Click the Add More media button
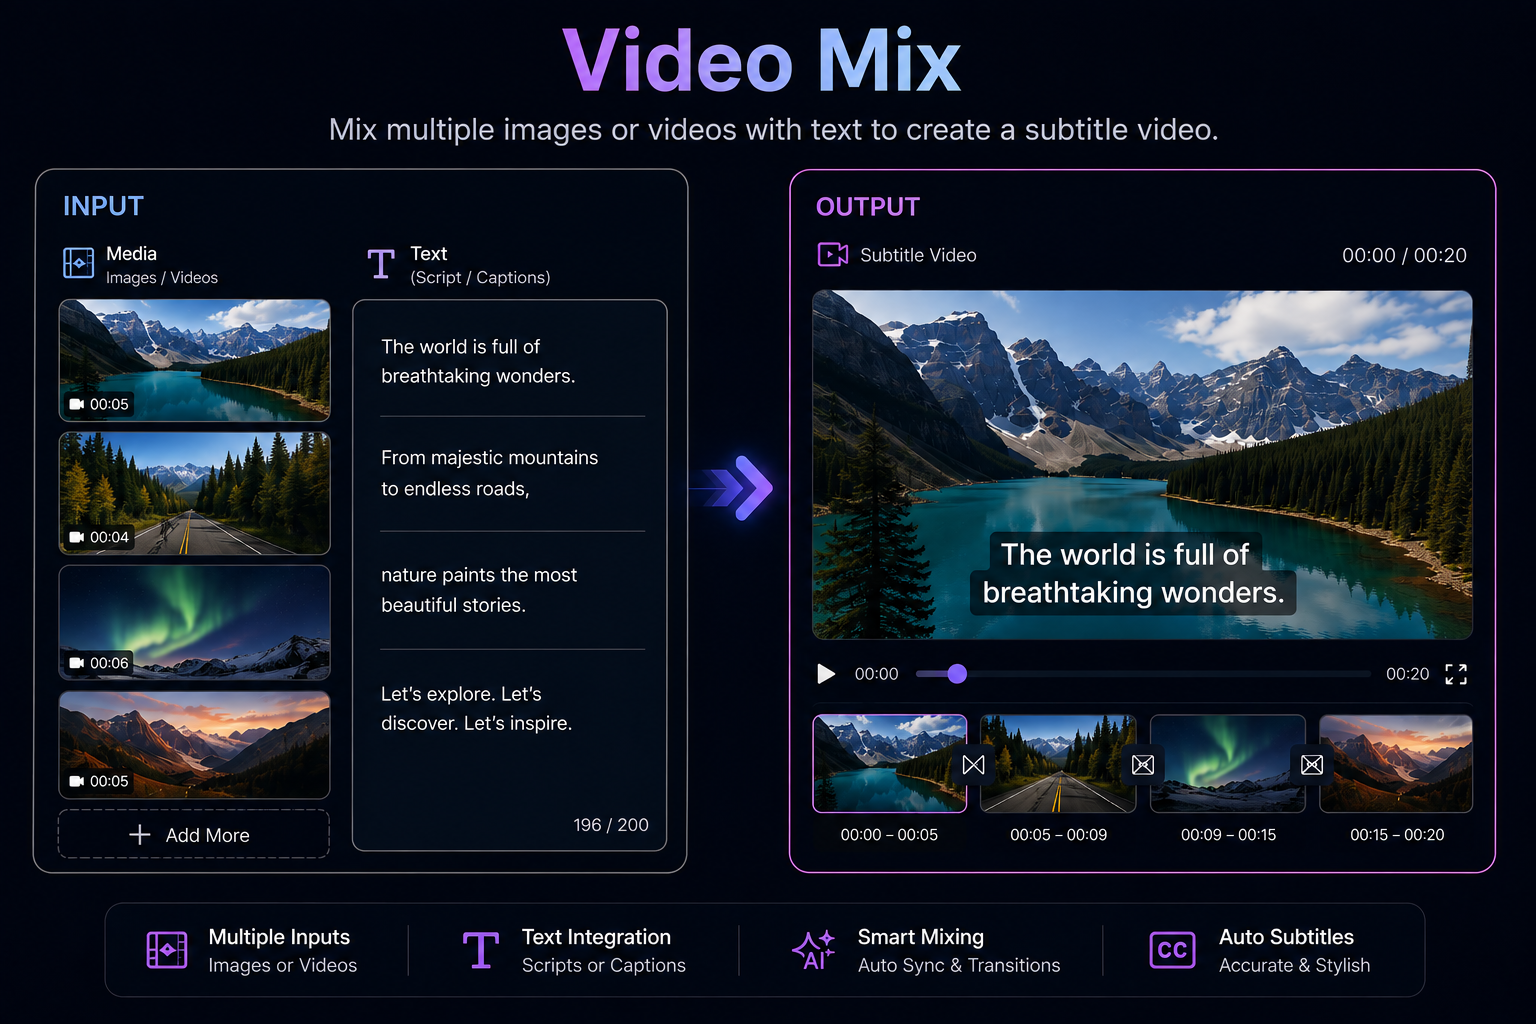1536x1024 pixels. (194, 834)
